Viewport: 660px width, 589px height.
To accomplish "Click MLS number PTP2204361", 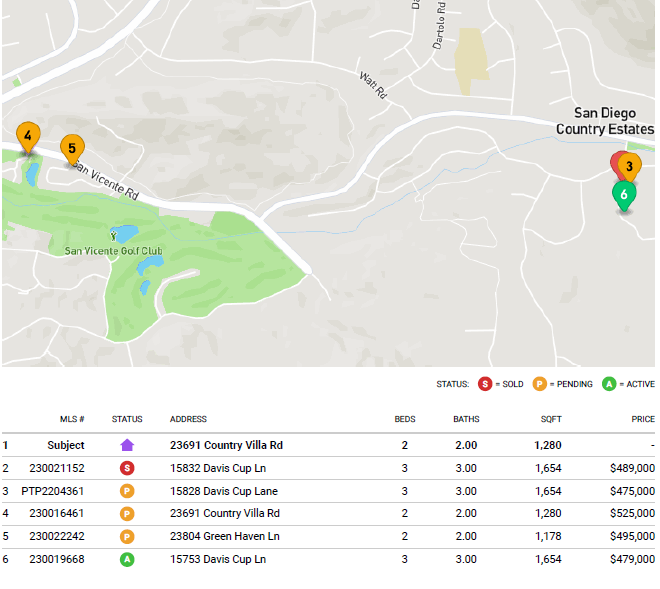I will coord(53,491).
